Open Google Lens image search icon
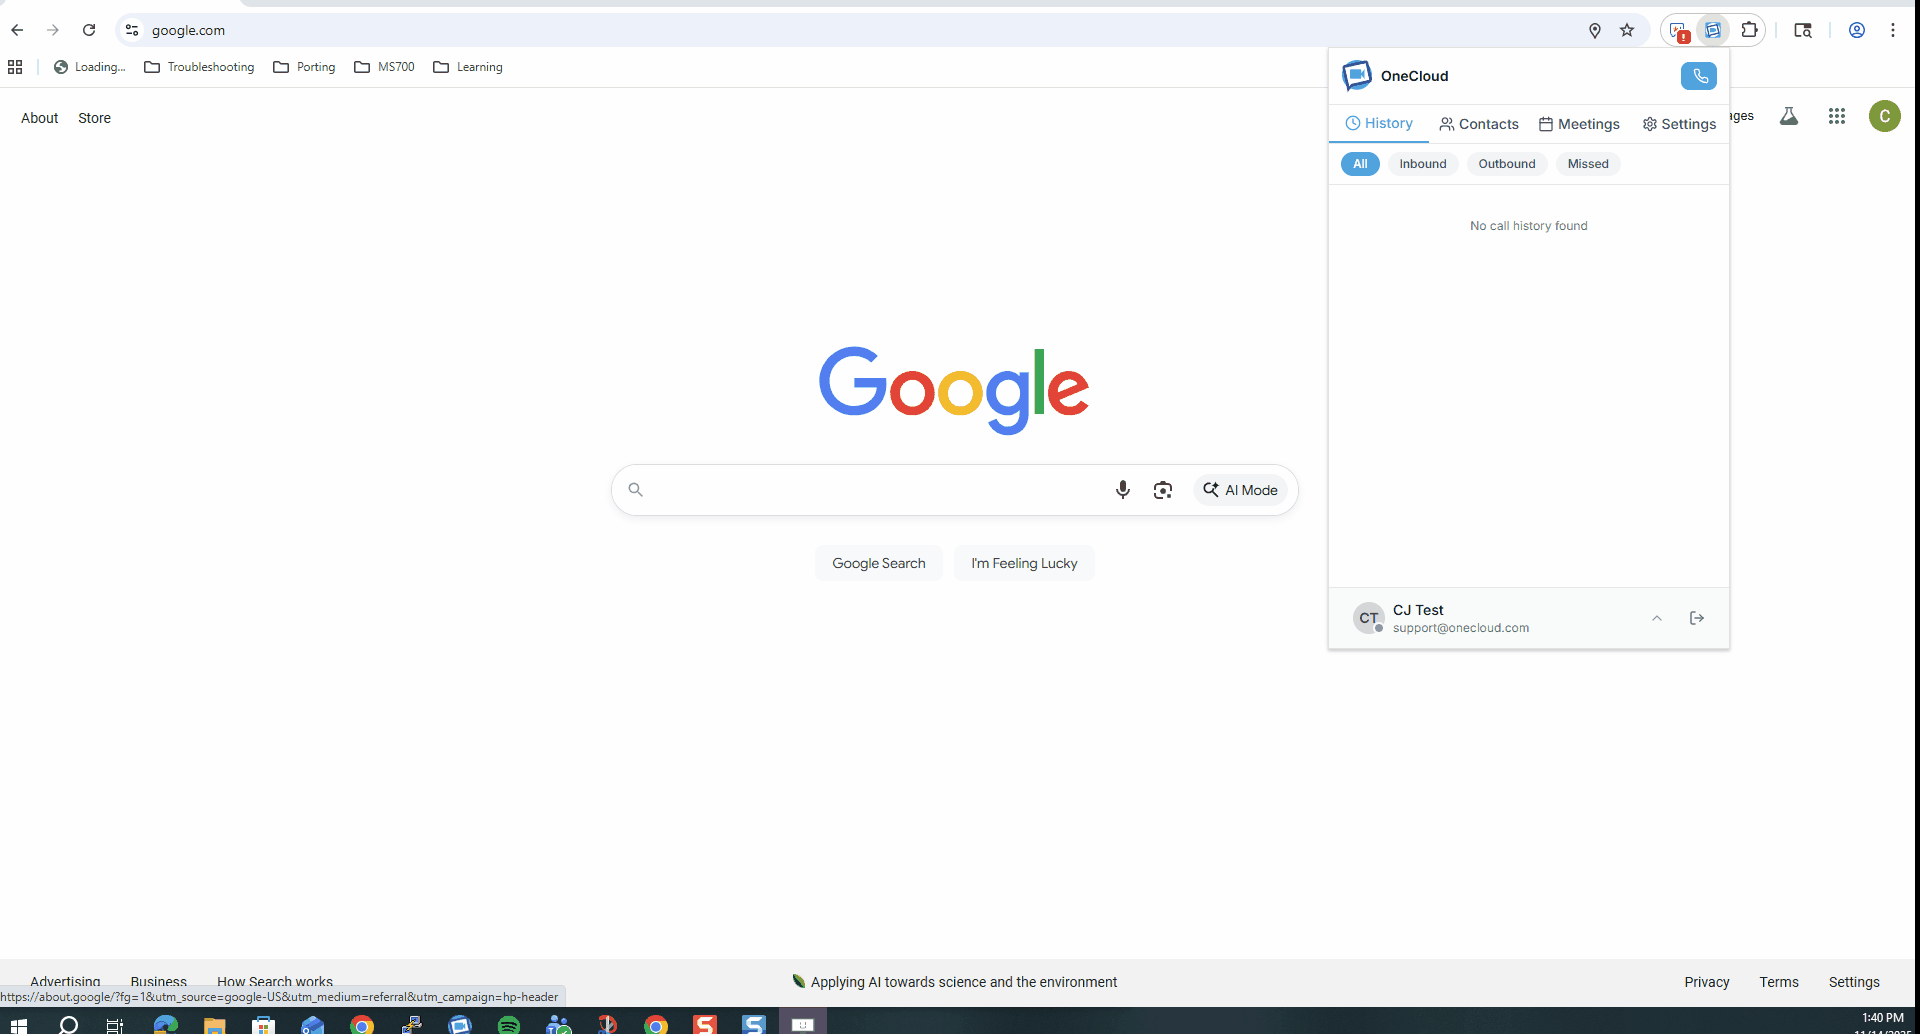This screenshot has height=1034, width=1920. (1162, 490)
